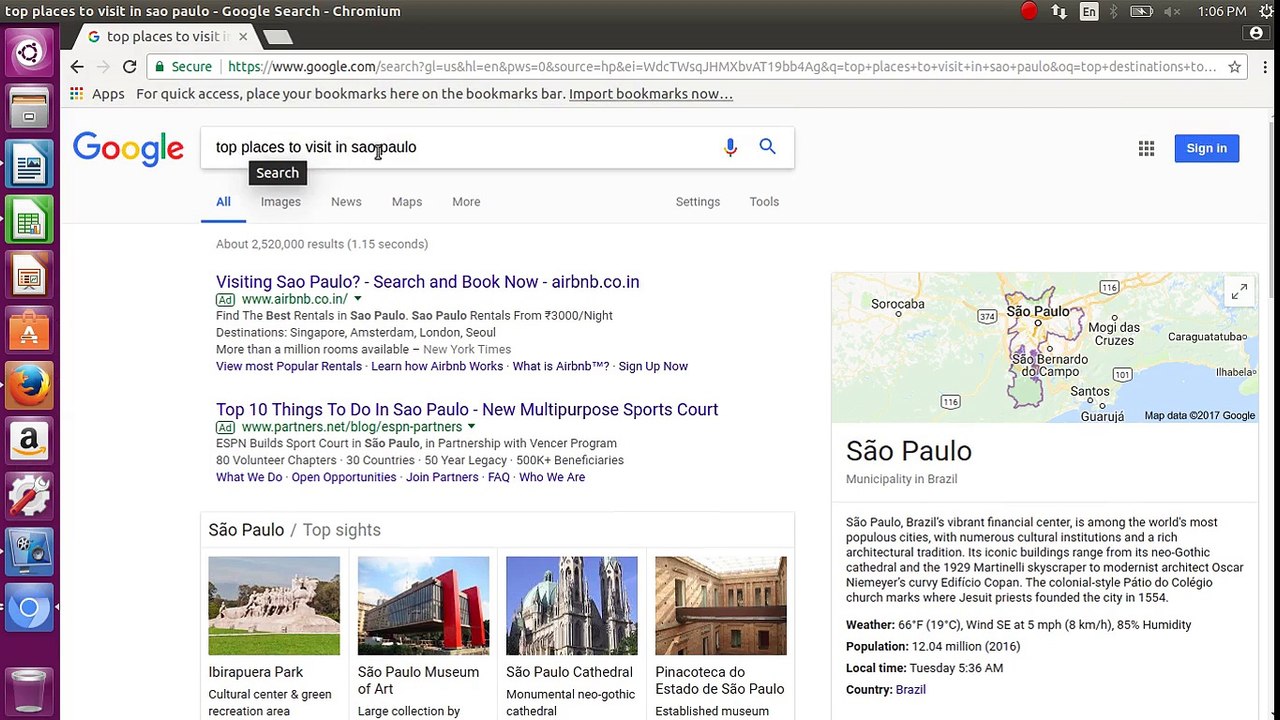Viewport: 1280px width, 720px height.
Task: Reload the current page
Action: (129, 67)
